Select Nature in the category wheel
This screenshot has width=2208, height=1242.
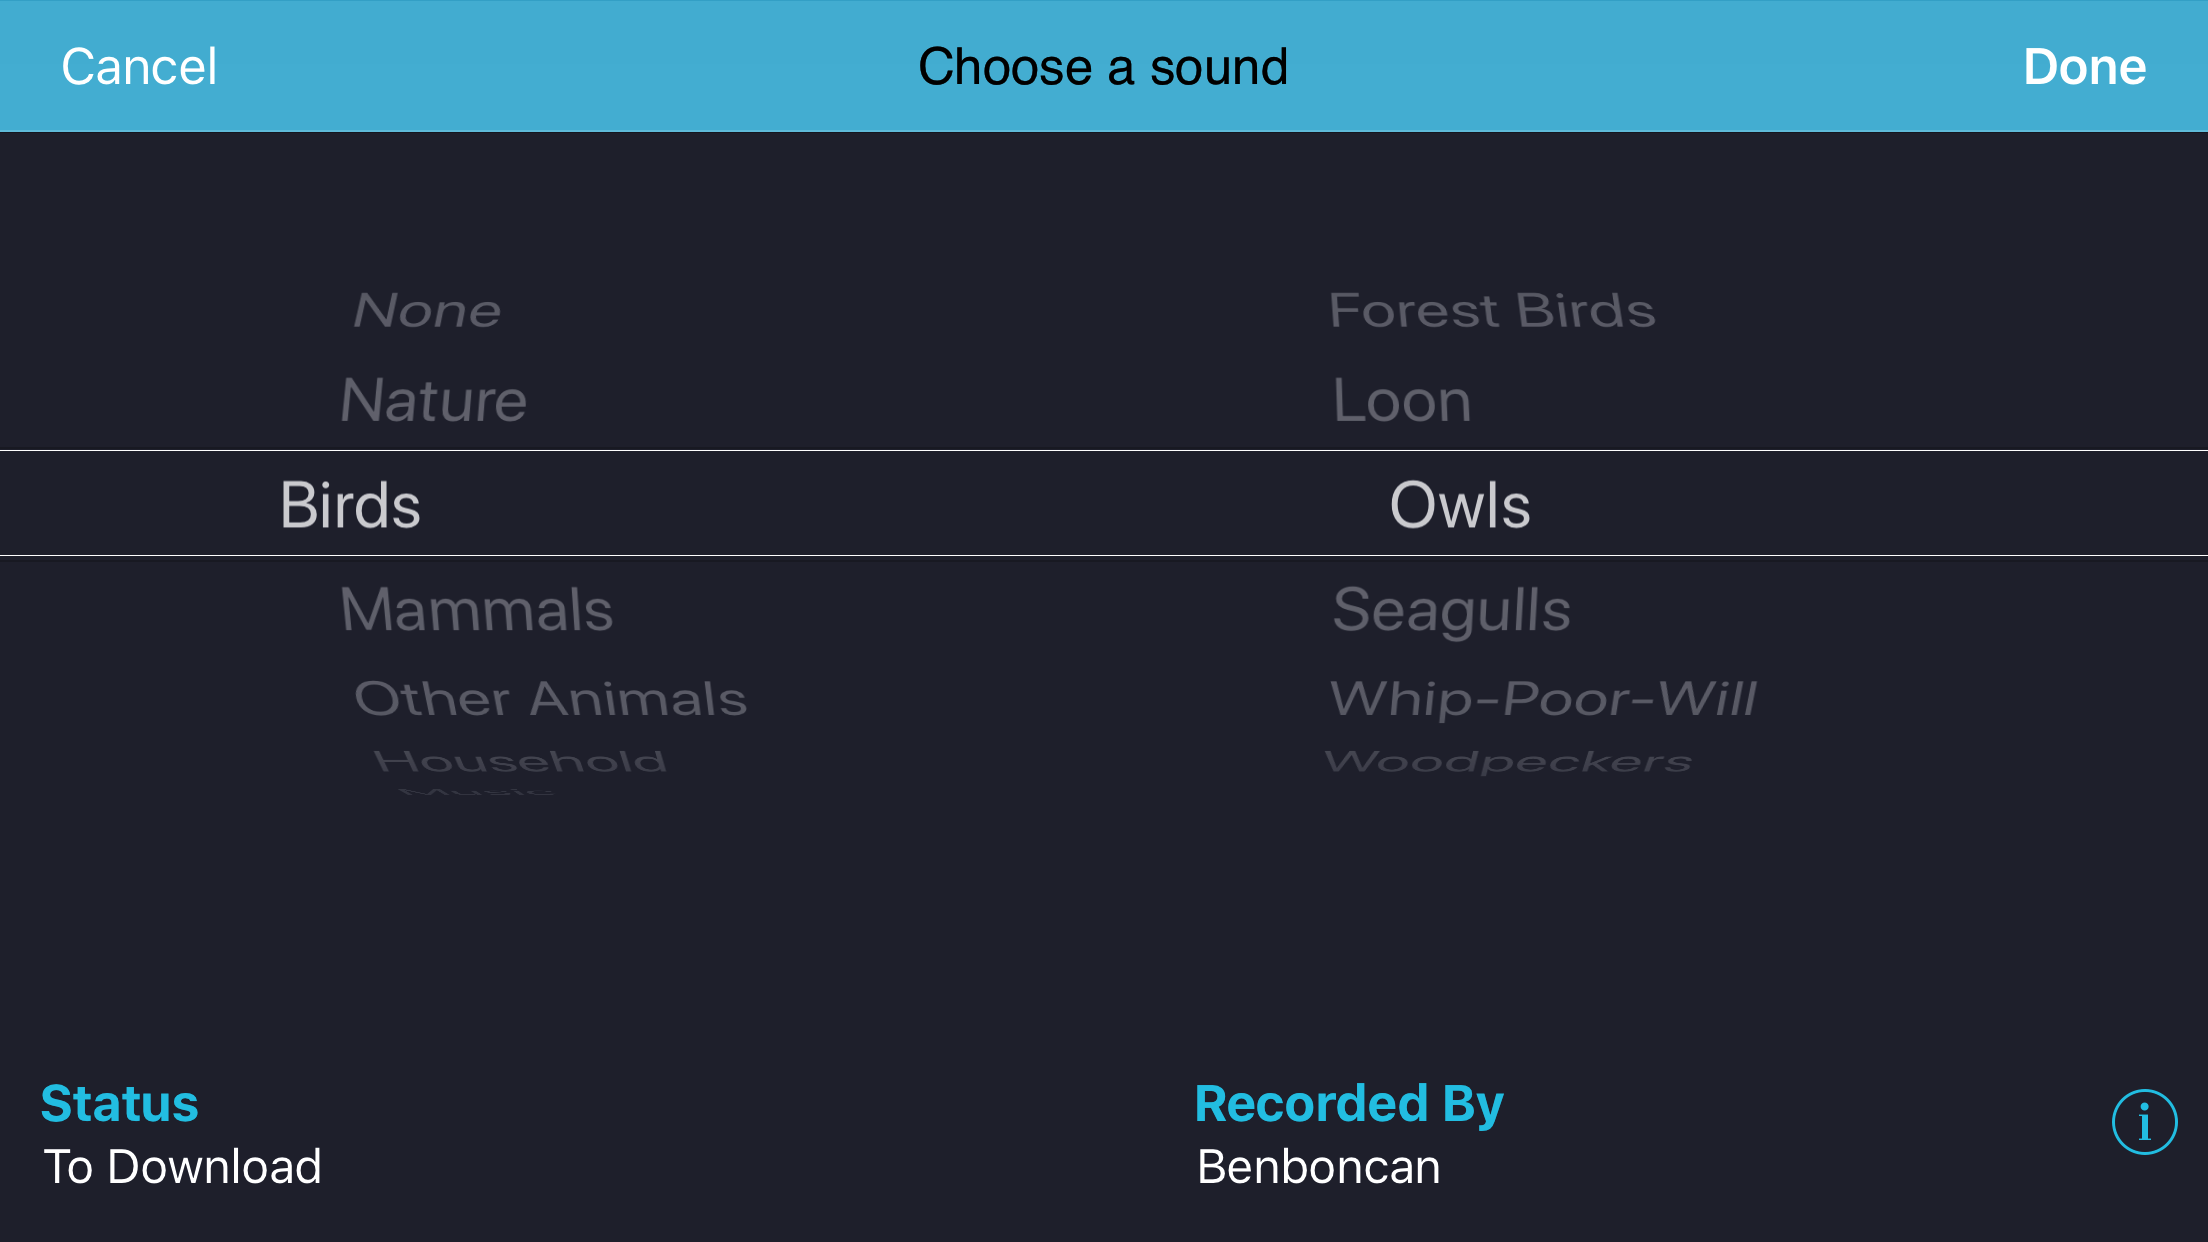432,401
